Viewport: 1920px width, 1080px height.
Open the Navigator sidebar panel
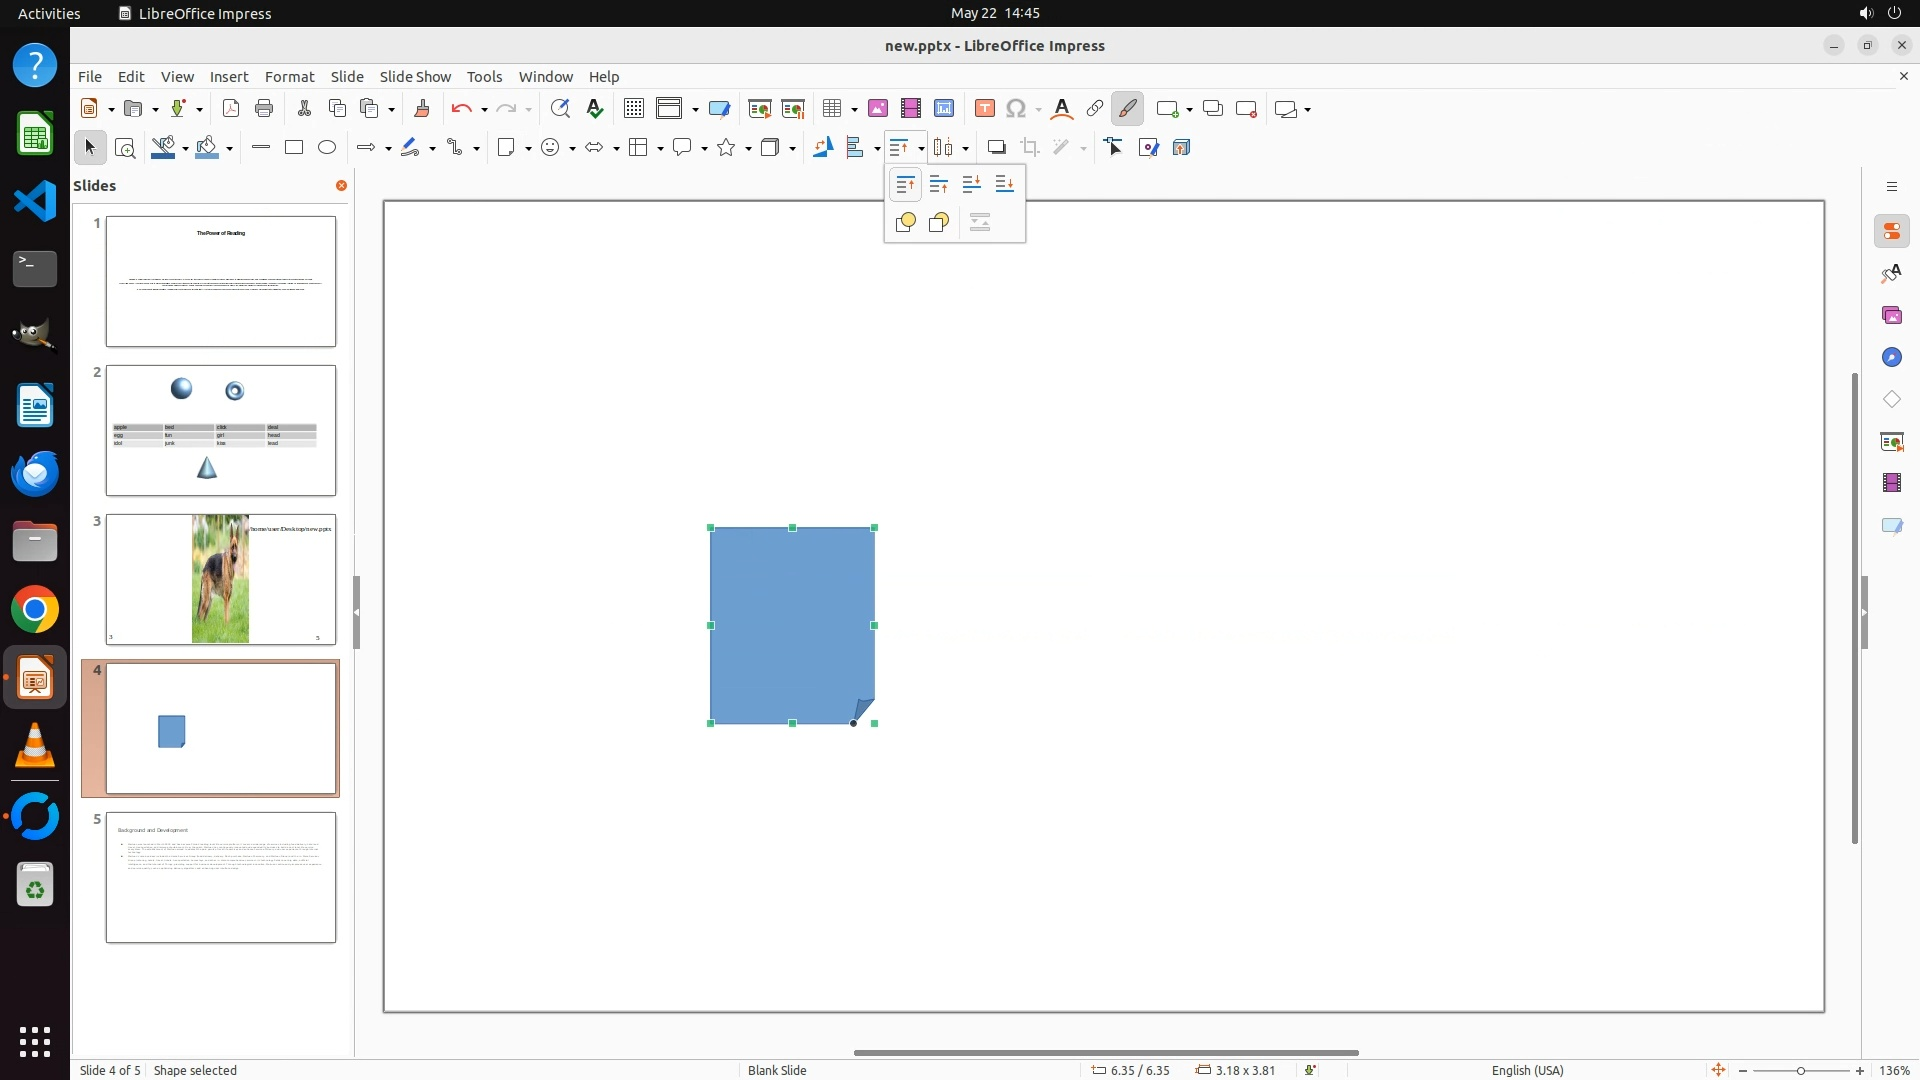pos(1891,358)
